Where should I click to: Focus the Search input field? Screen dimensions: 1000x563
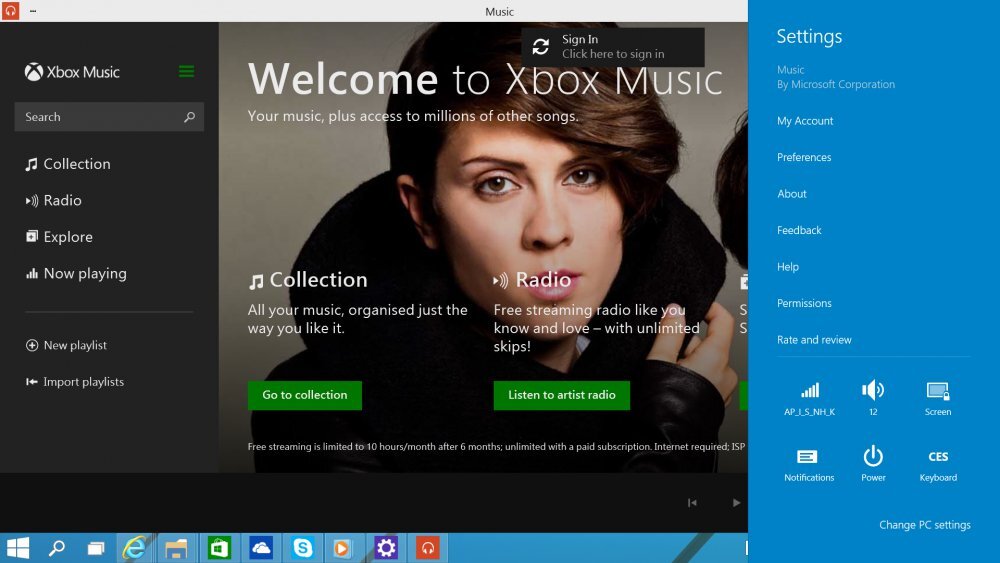click(x=109, y=117)
